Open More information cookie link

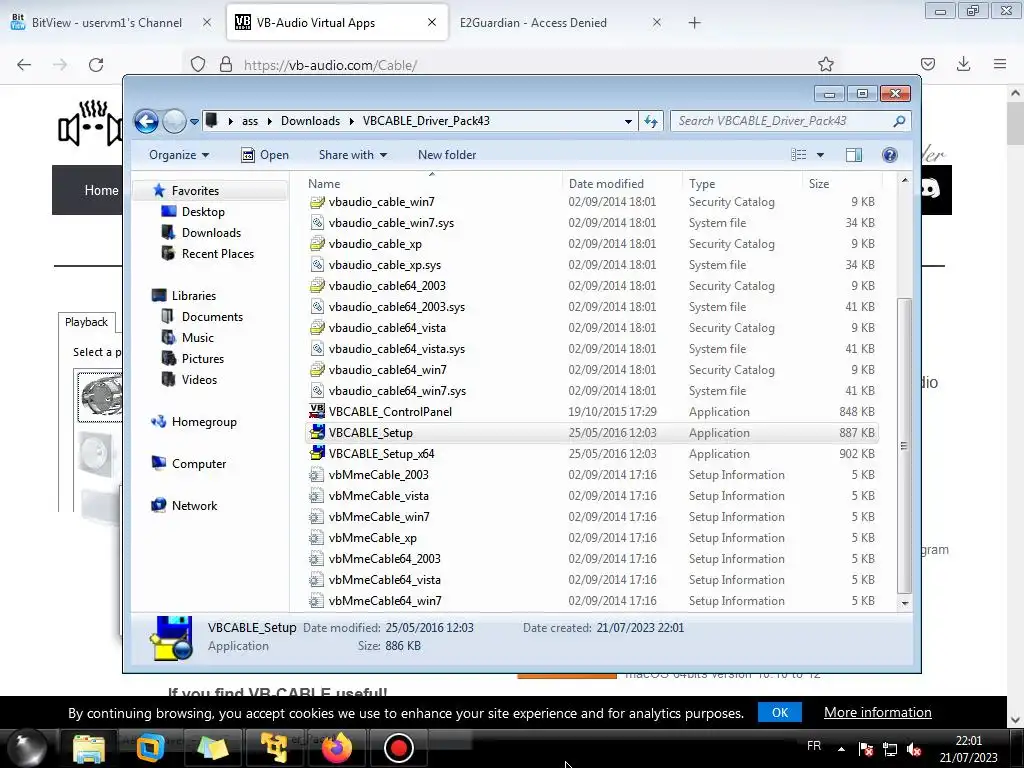click(877, 712)
